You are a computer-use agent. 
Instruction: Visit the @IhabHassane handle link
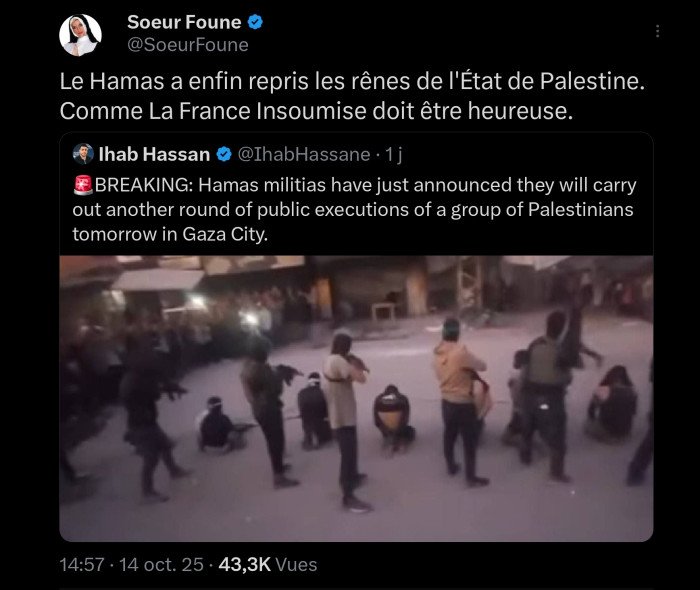304,154
